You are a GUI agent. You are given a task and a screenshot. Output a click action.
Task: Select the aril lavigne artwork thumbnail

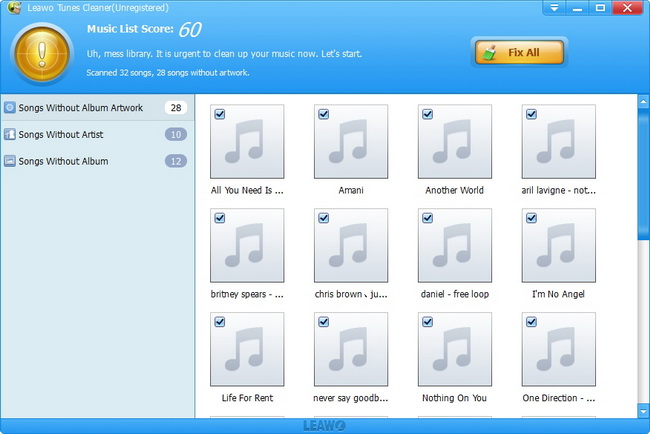click(x=559, y=141)
